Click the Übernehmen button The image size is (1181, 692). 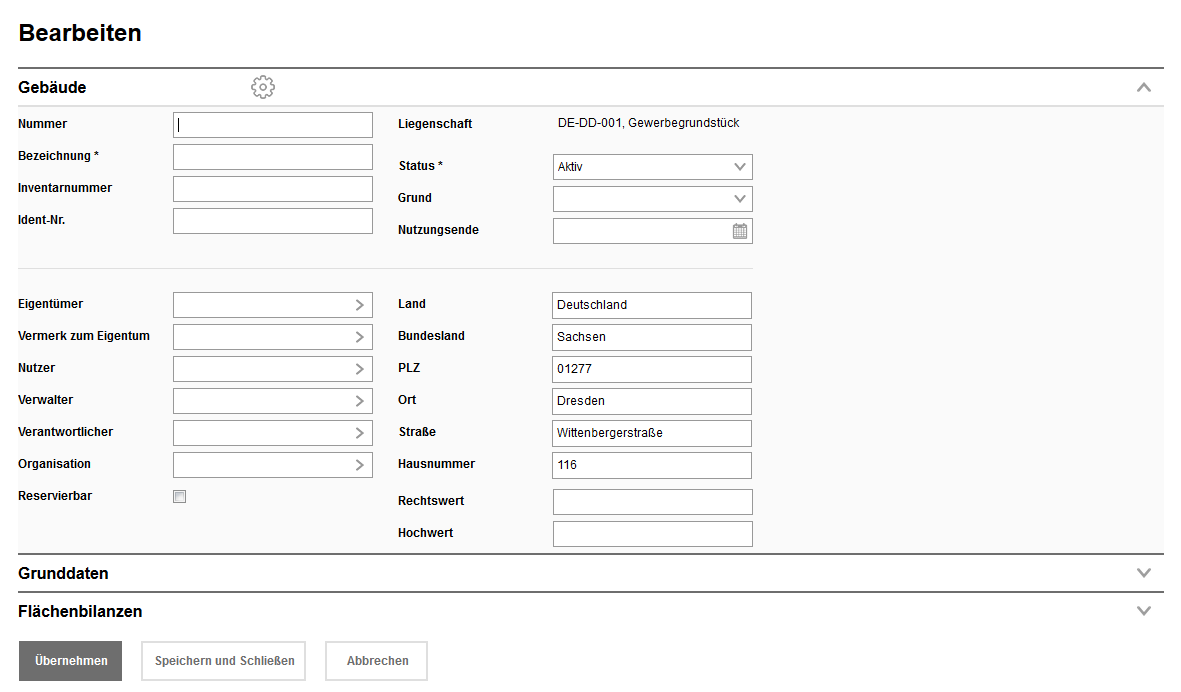click(x=70, y=661)
